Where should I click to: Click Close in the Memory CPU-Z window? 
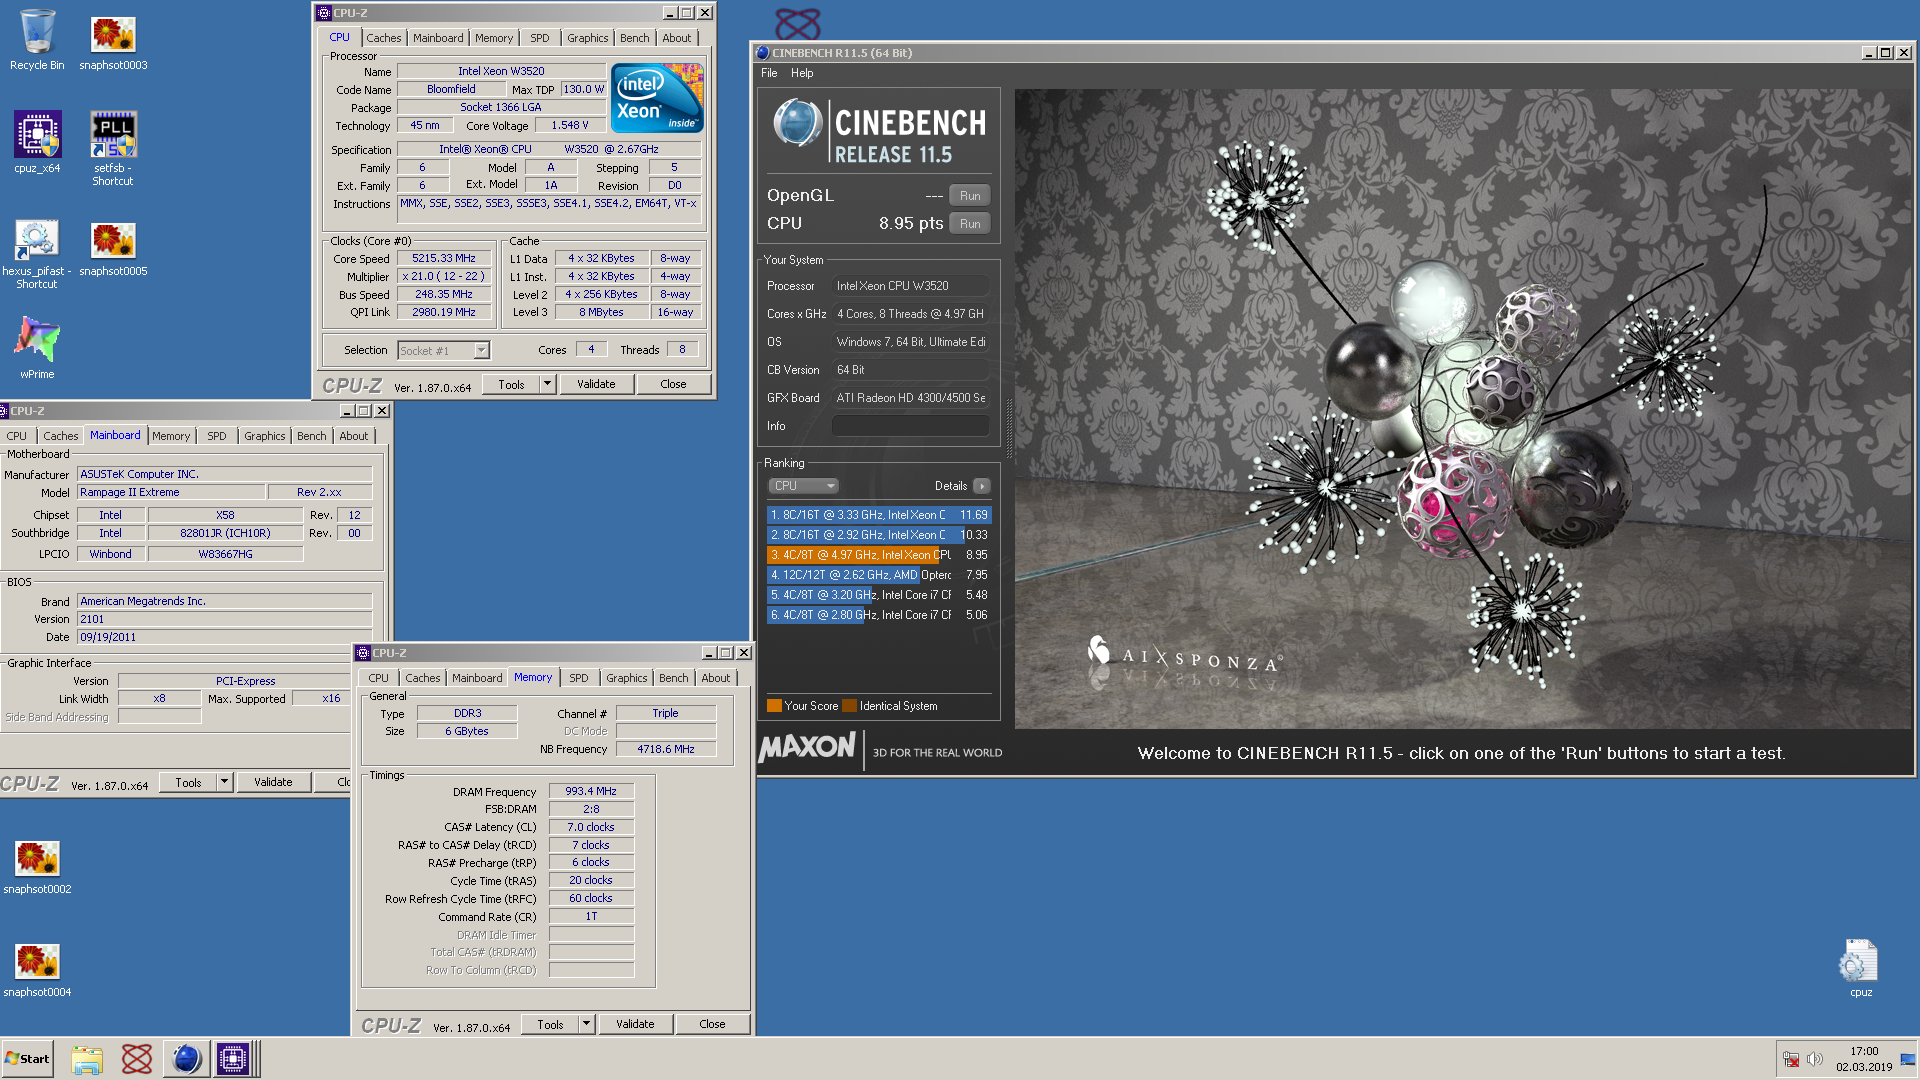click(x=712, y=1024)
